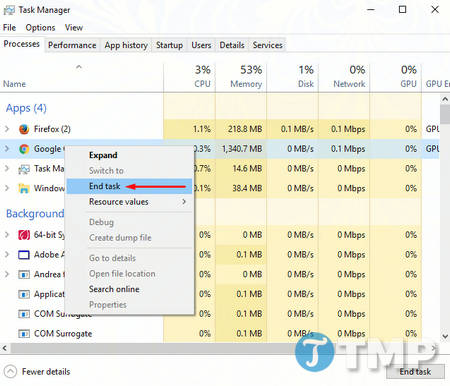The image size is (450, 386).
Task: Click the Andrea process icon
Action: [x=24, y=275]
